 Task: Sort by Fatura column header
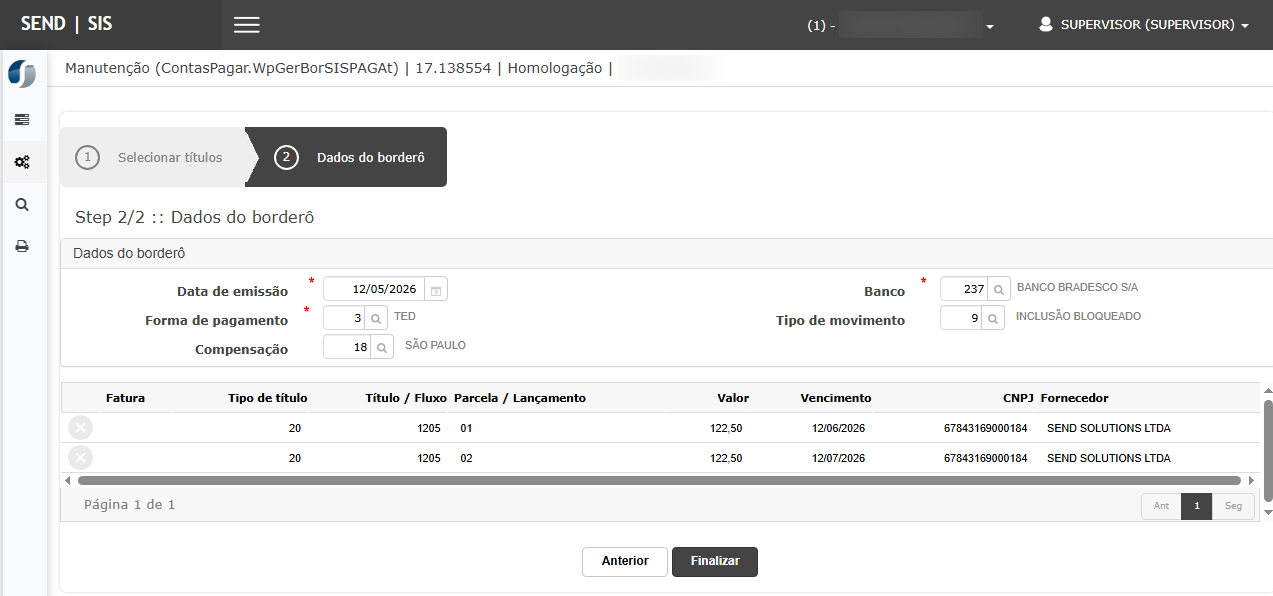click(125, 398)
